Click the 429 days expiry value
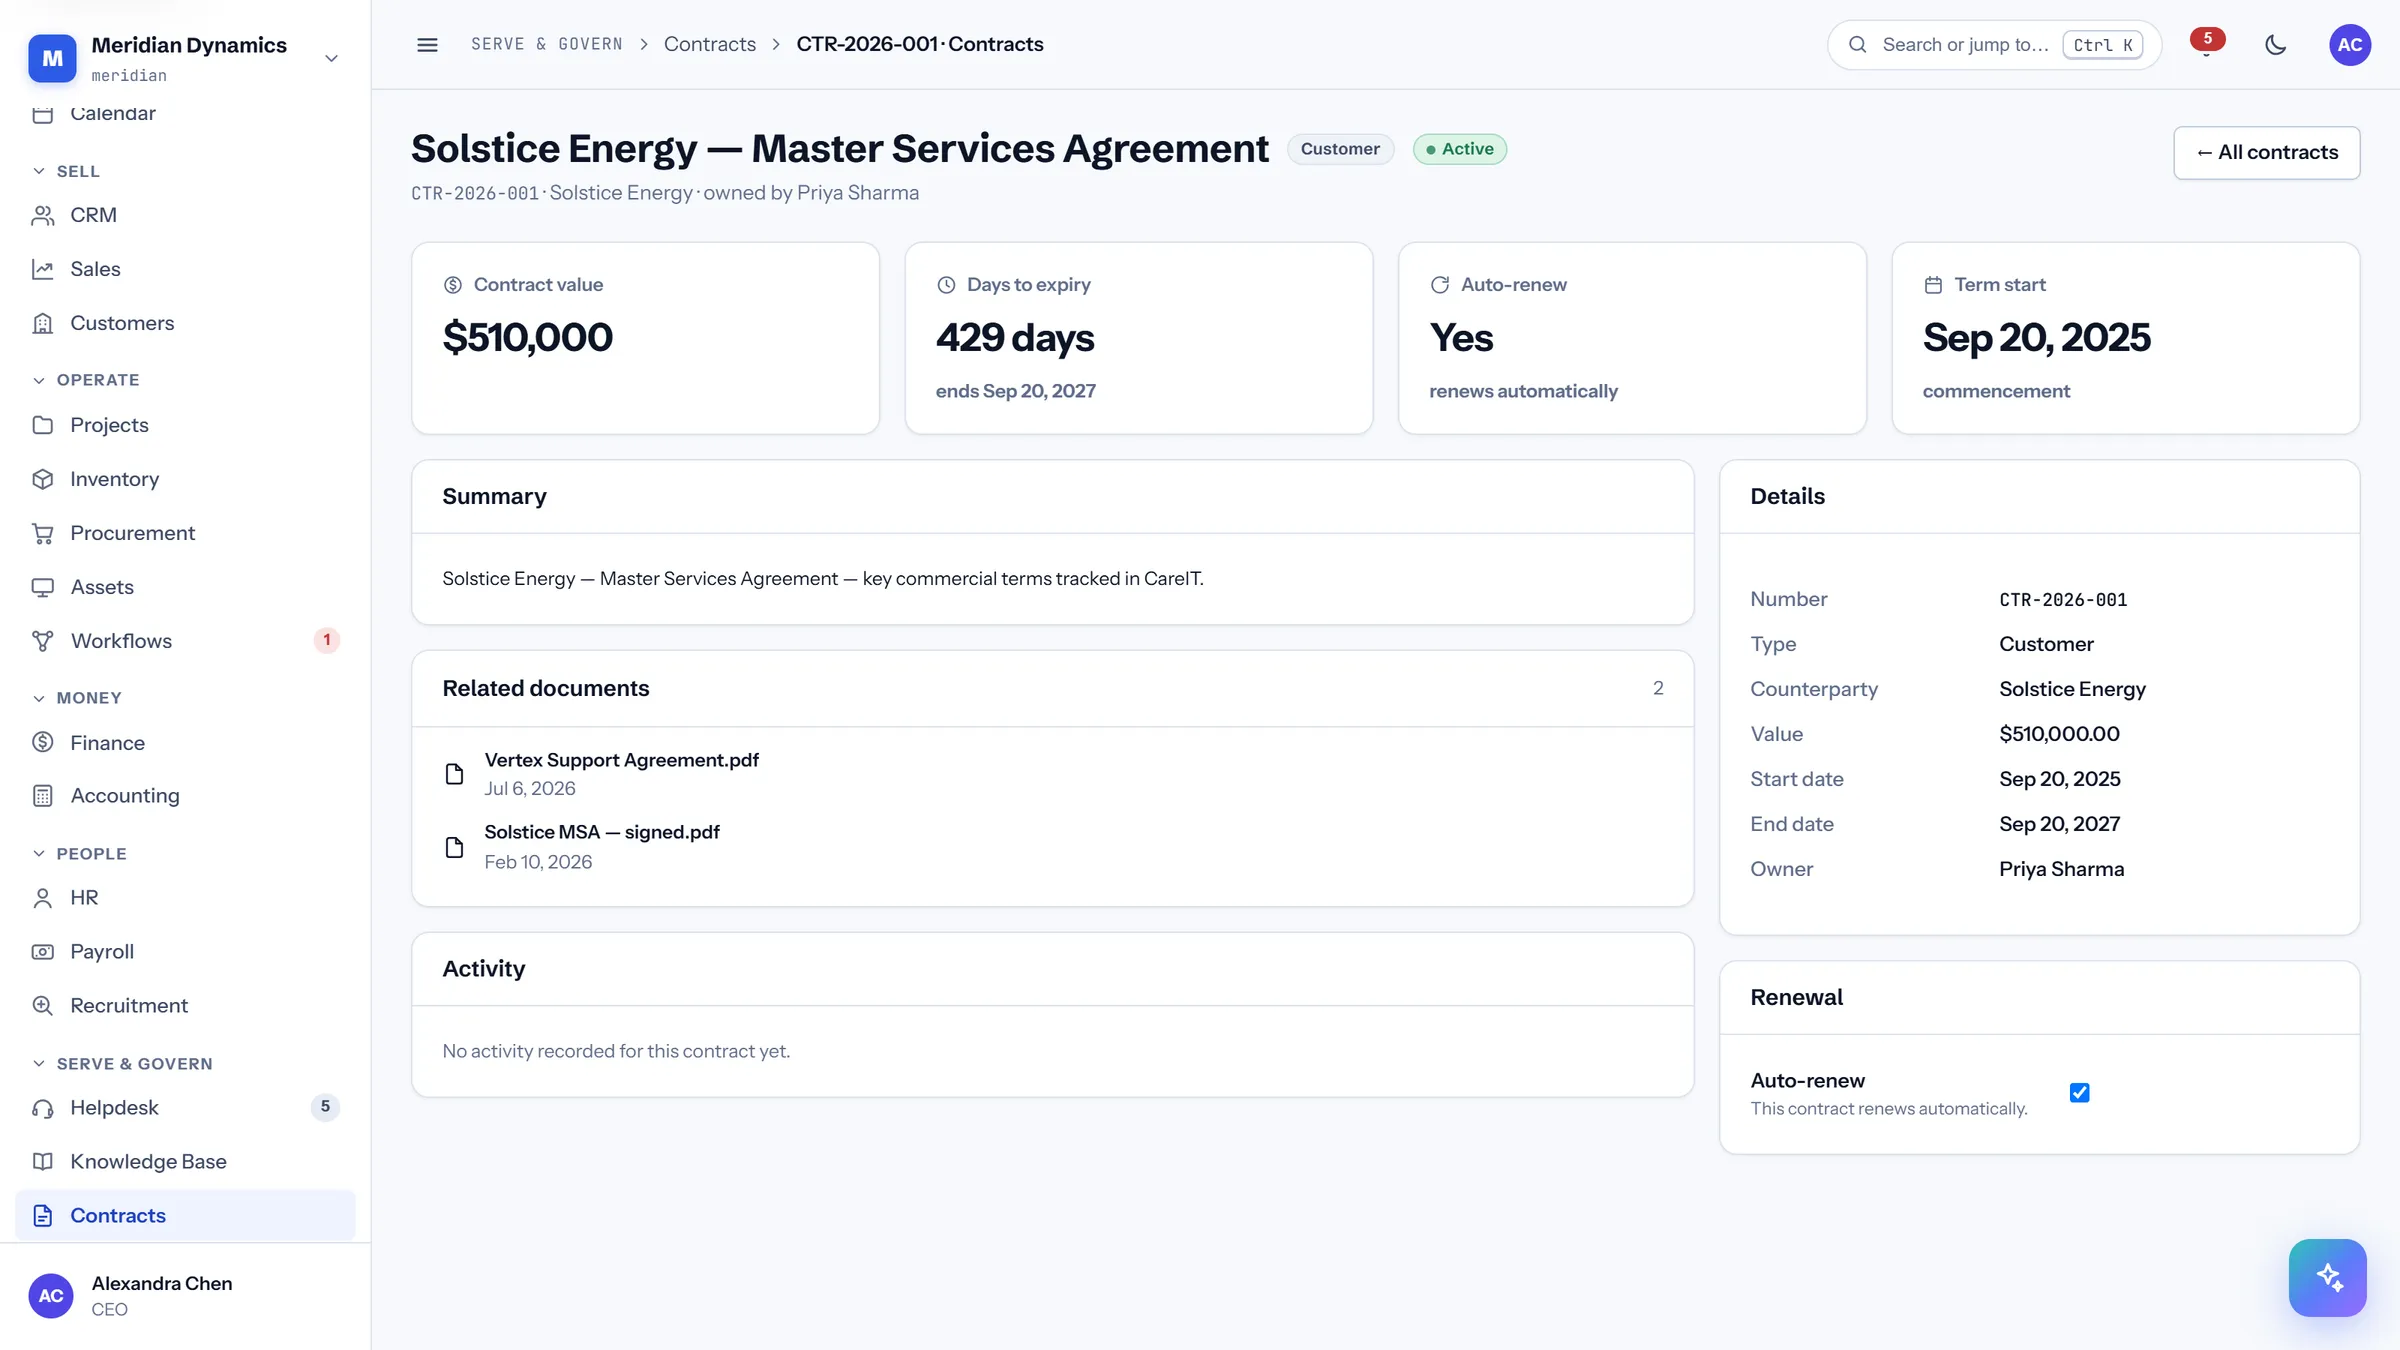This screenshot has height=1350, width=2400. [1015, 338]
